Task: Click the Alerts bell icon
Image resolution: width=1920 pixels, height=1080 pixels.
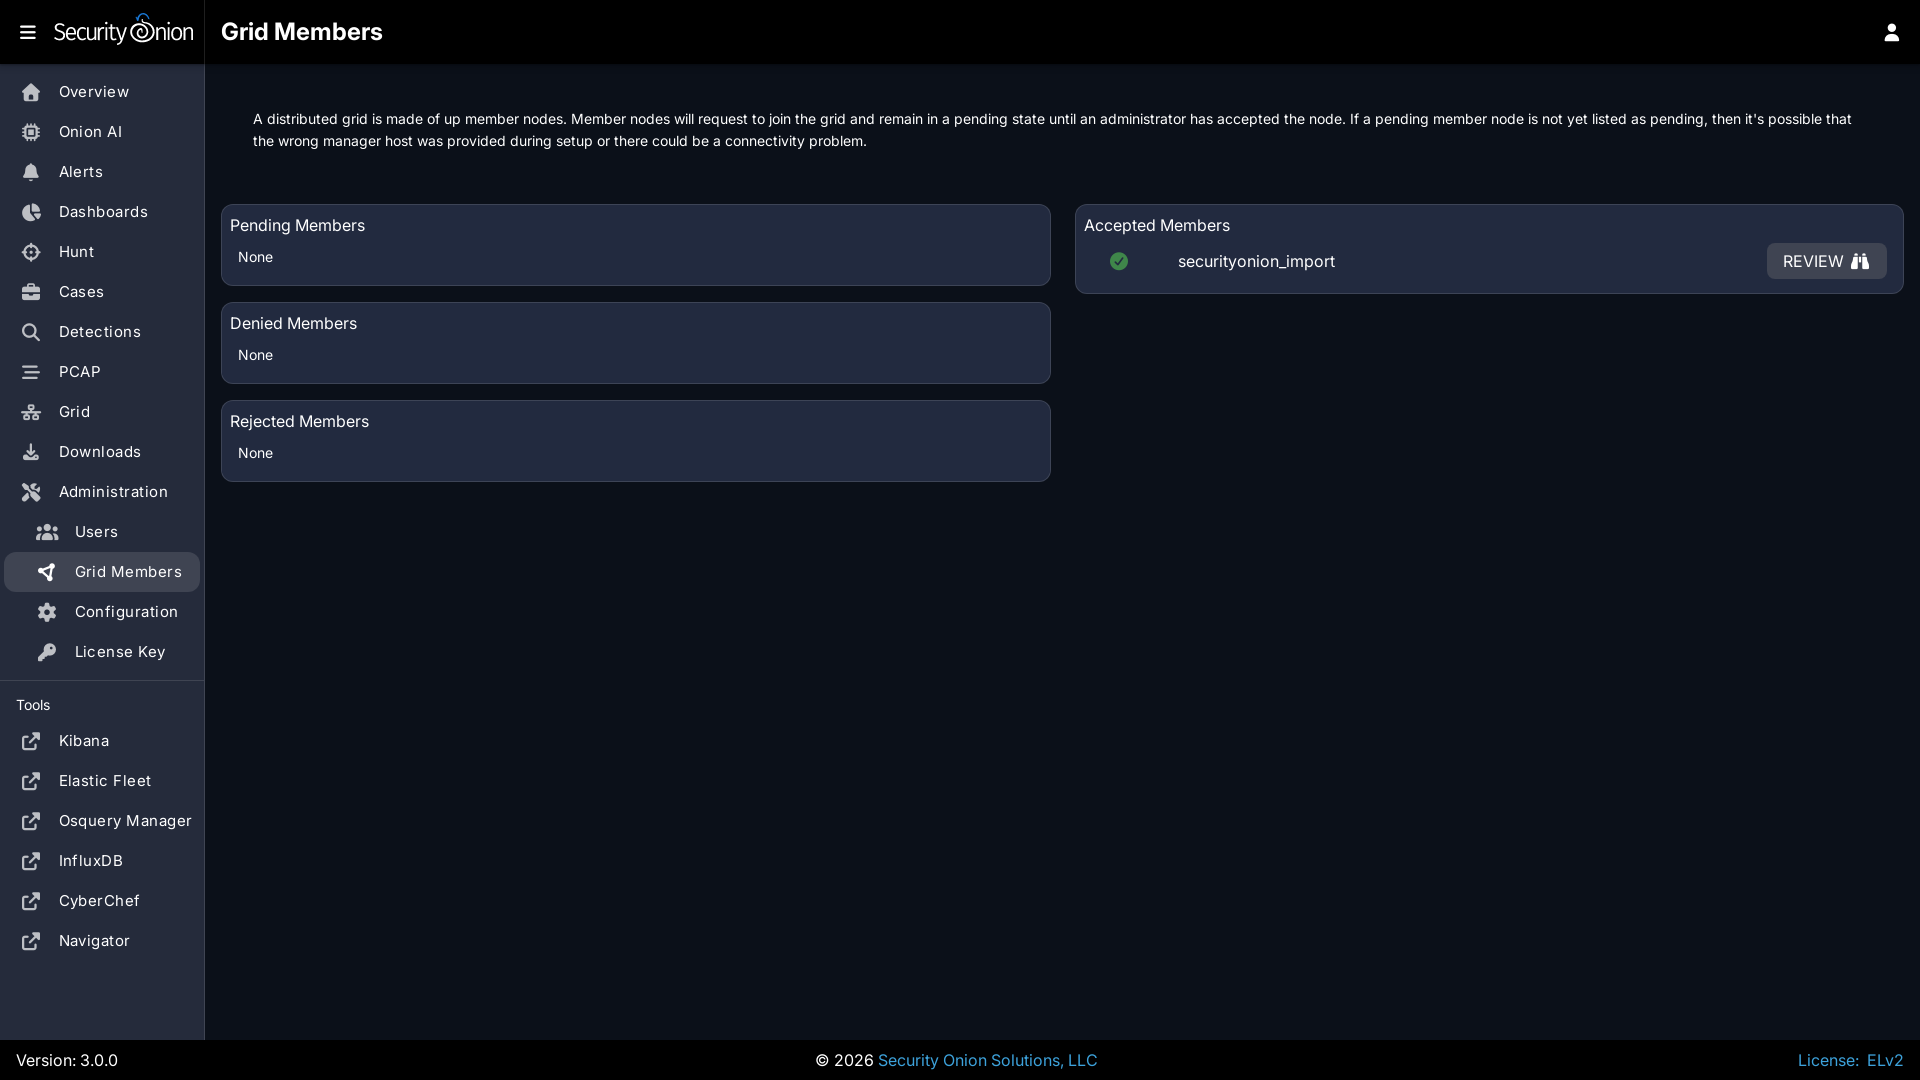Action: pos(31,172)
